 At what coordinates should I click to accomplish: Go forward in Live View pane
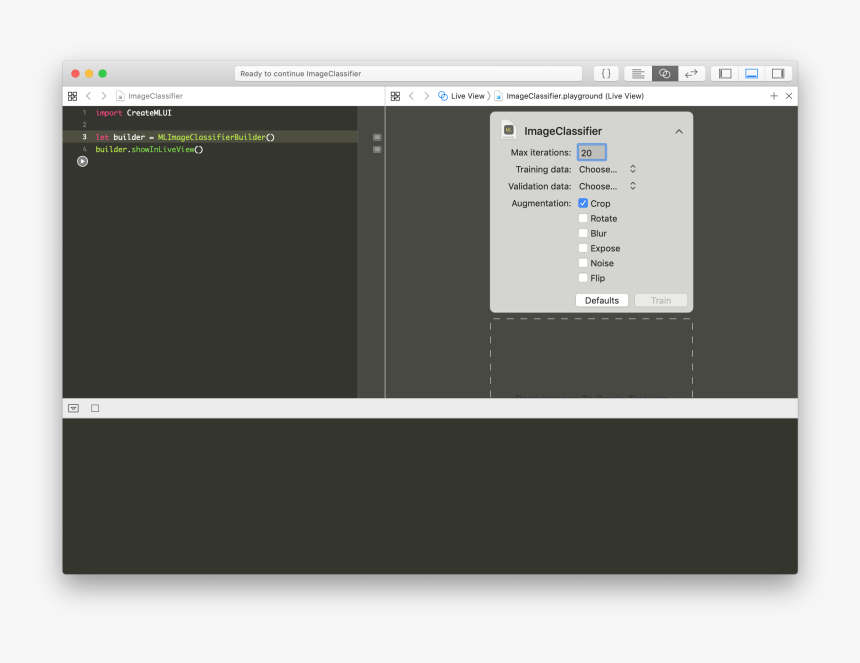pyautogui.click(x=427, y=96)
